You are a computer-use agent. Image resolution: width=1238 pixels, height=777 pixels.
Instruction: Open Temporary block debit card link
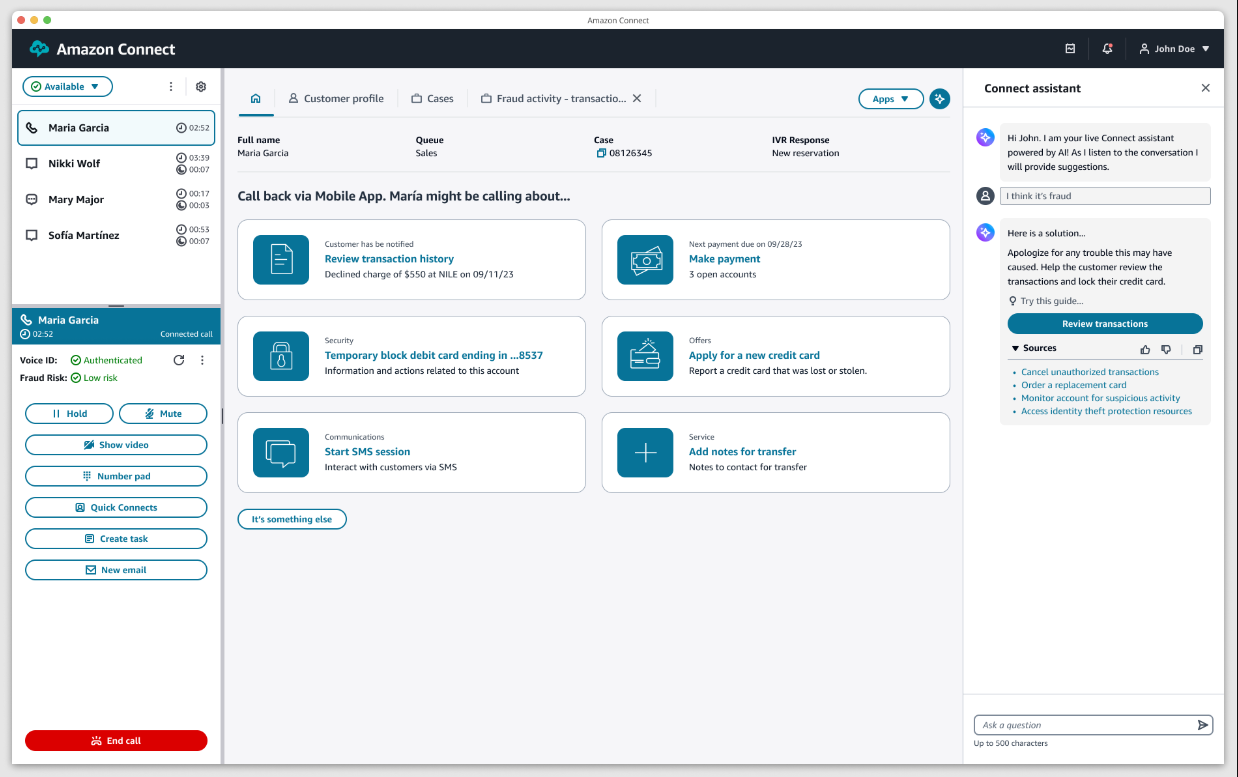[434, 355]
